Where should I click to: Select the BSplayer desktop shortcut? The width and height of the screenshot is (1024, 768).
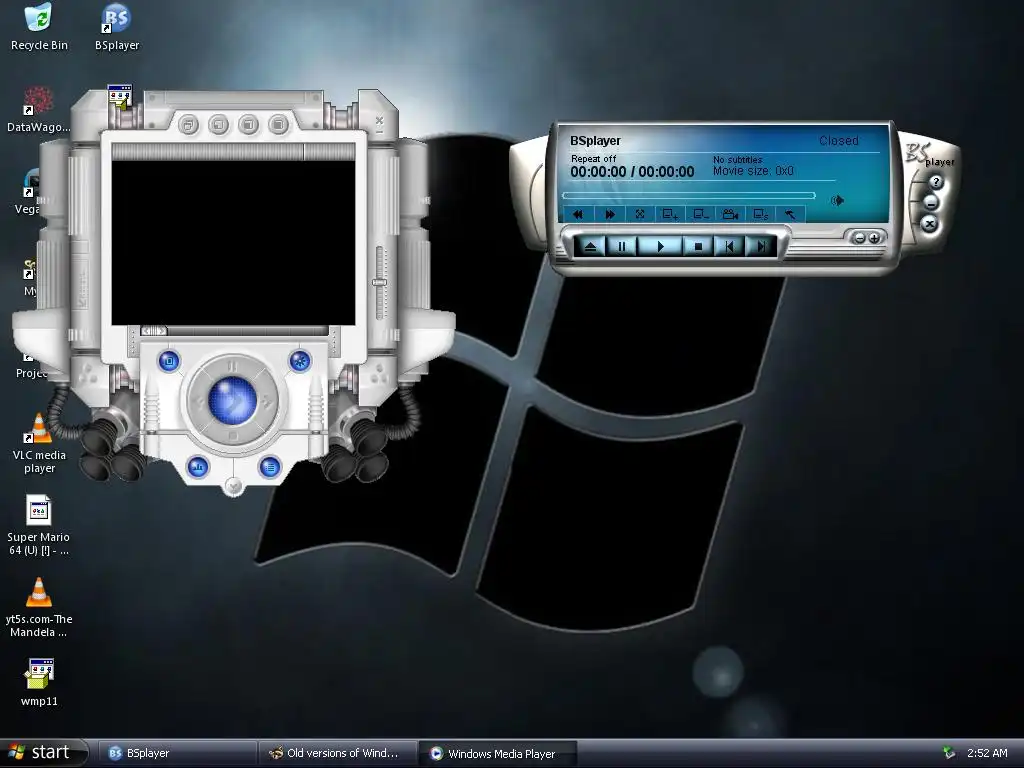coord(117,27)
